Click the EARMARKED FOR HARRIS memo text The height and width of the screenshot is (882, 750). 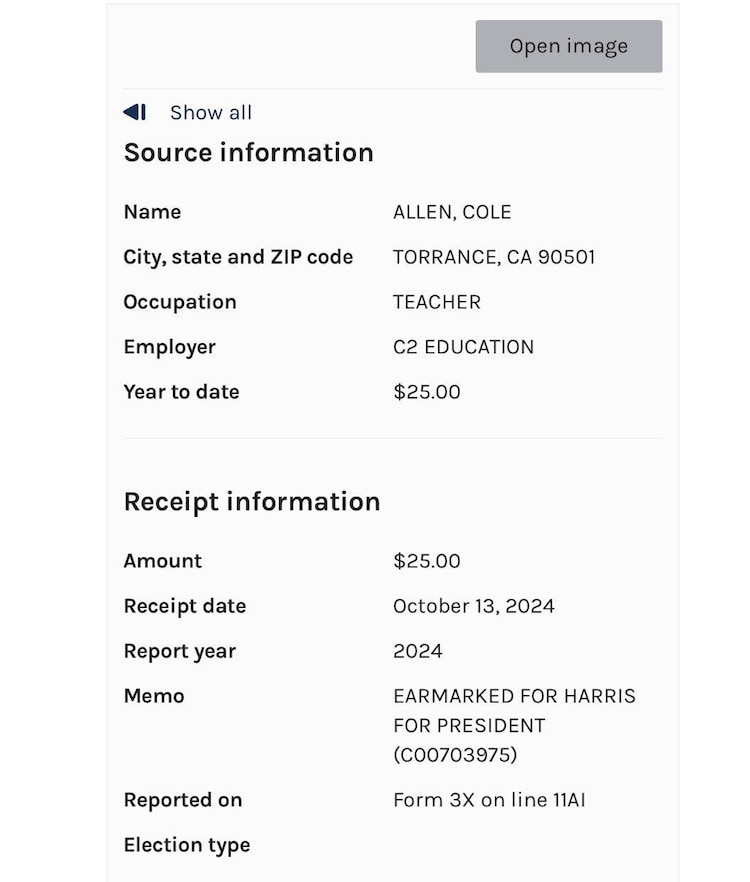(x=515, y=696)
